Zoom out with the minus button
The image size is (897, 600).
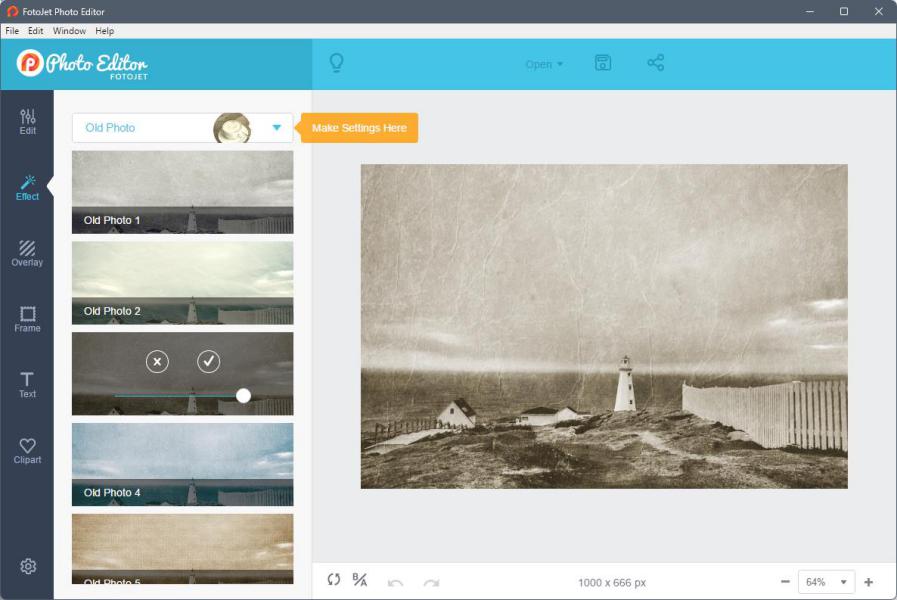(x=785, y=582)
